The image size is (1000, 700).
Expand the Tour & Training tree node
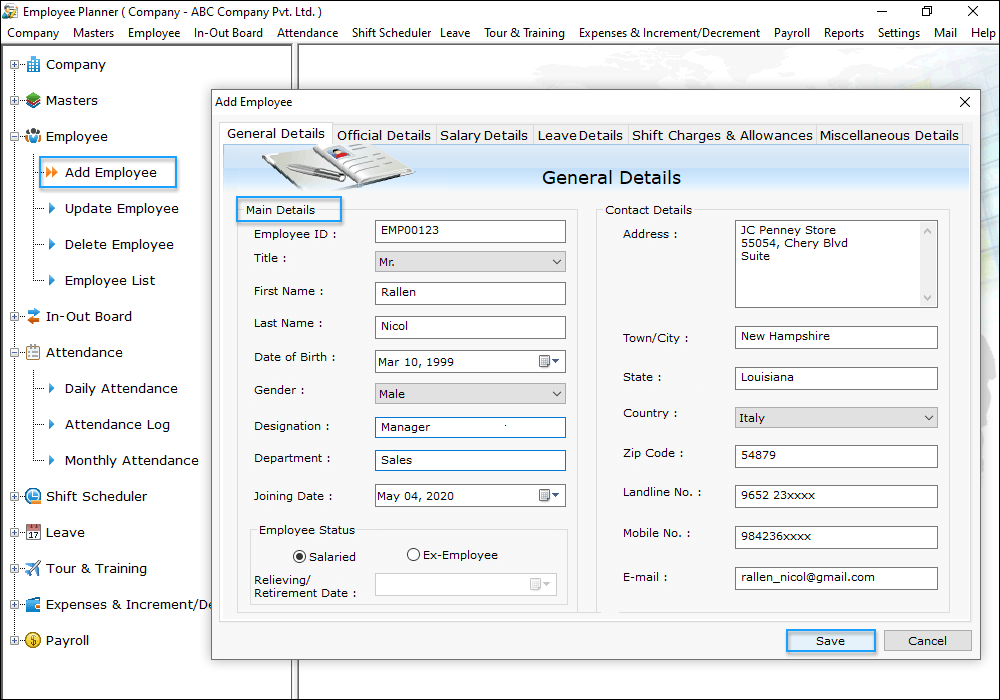coord(14,569)
